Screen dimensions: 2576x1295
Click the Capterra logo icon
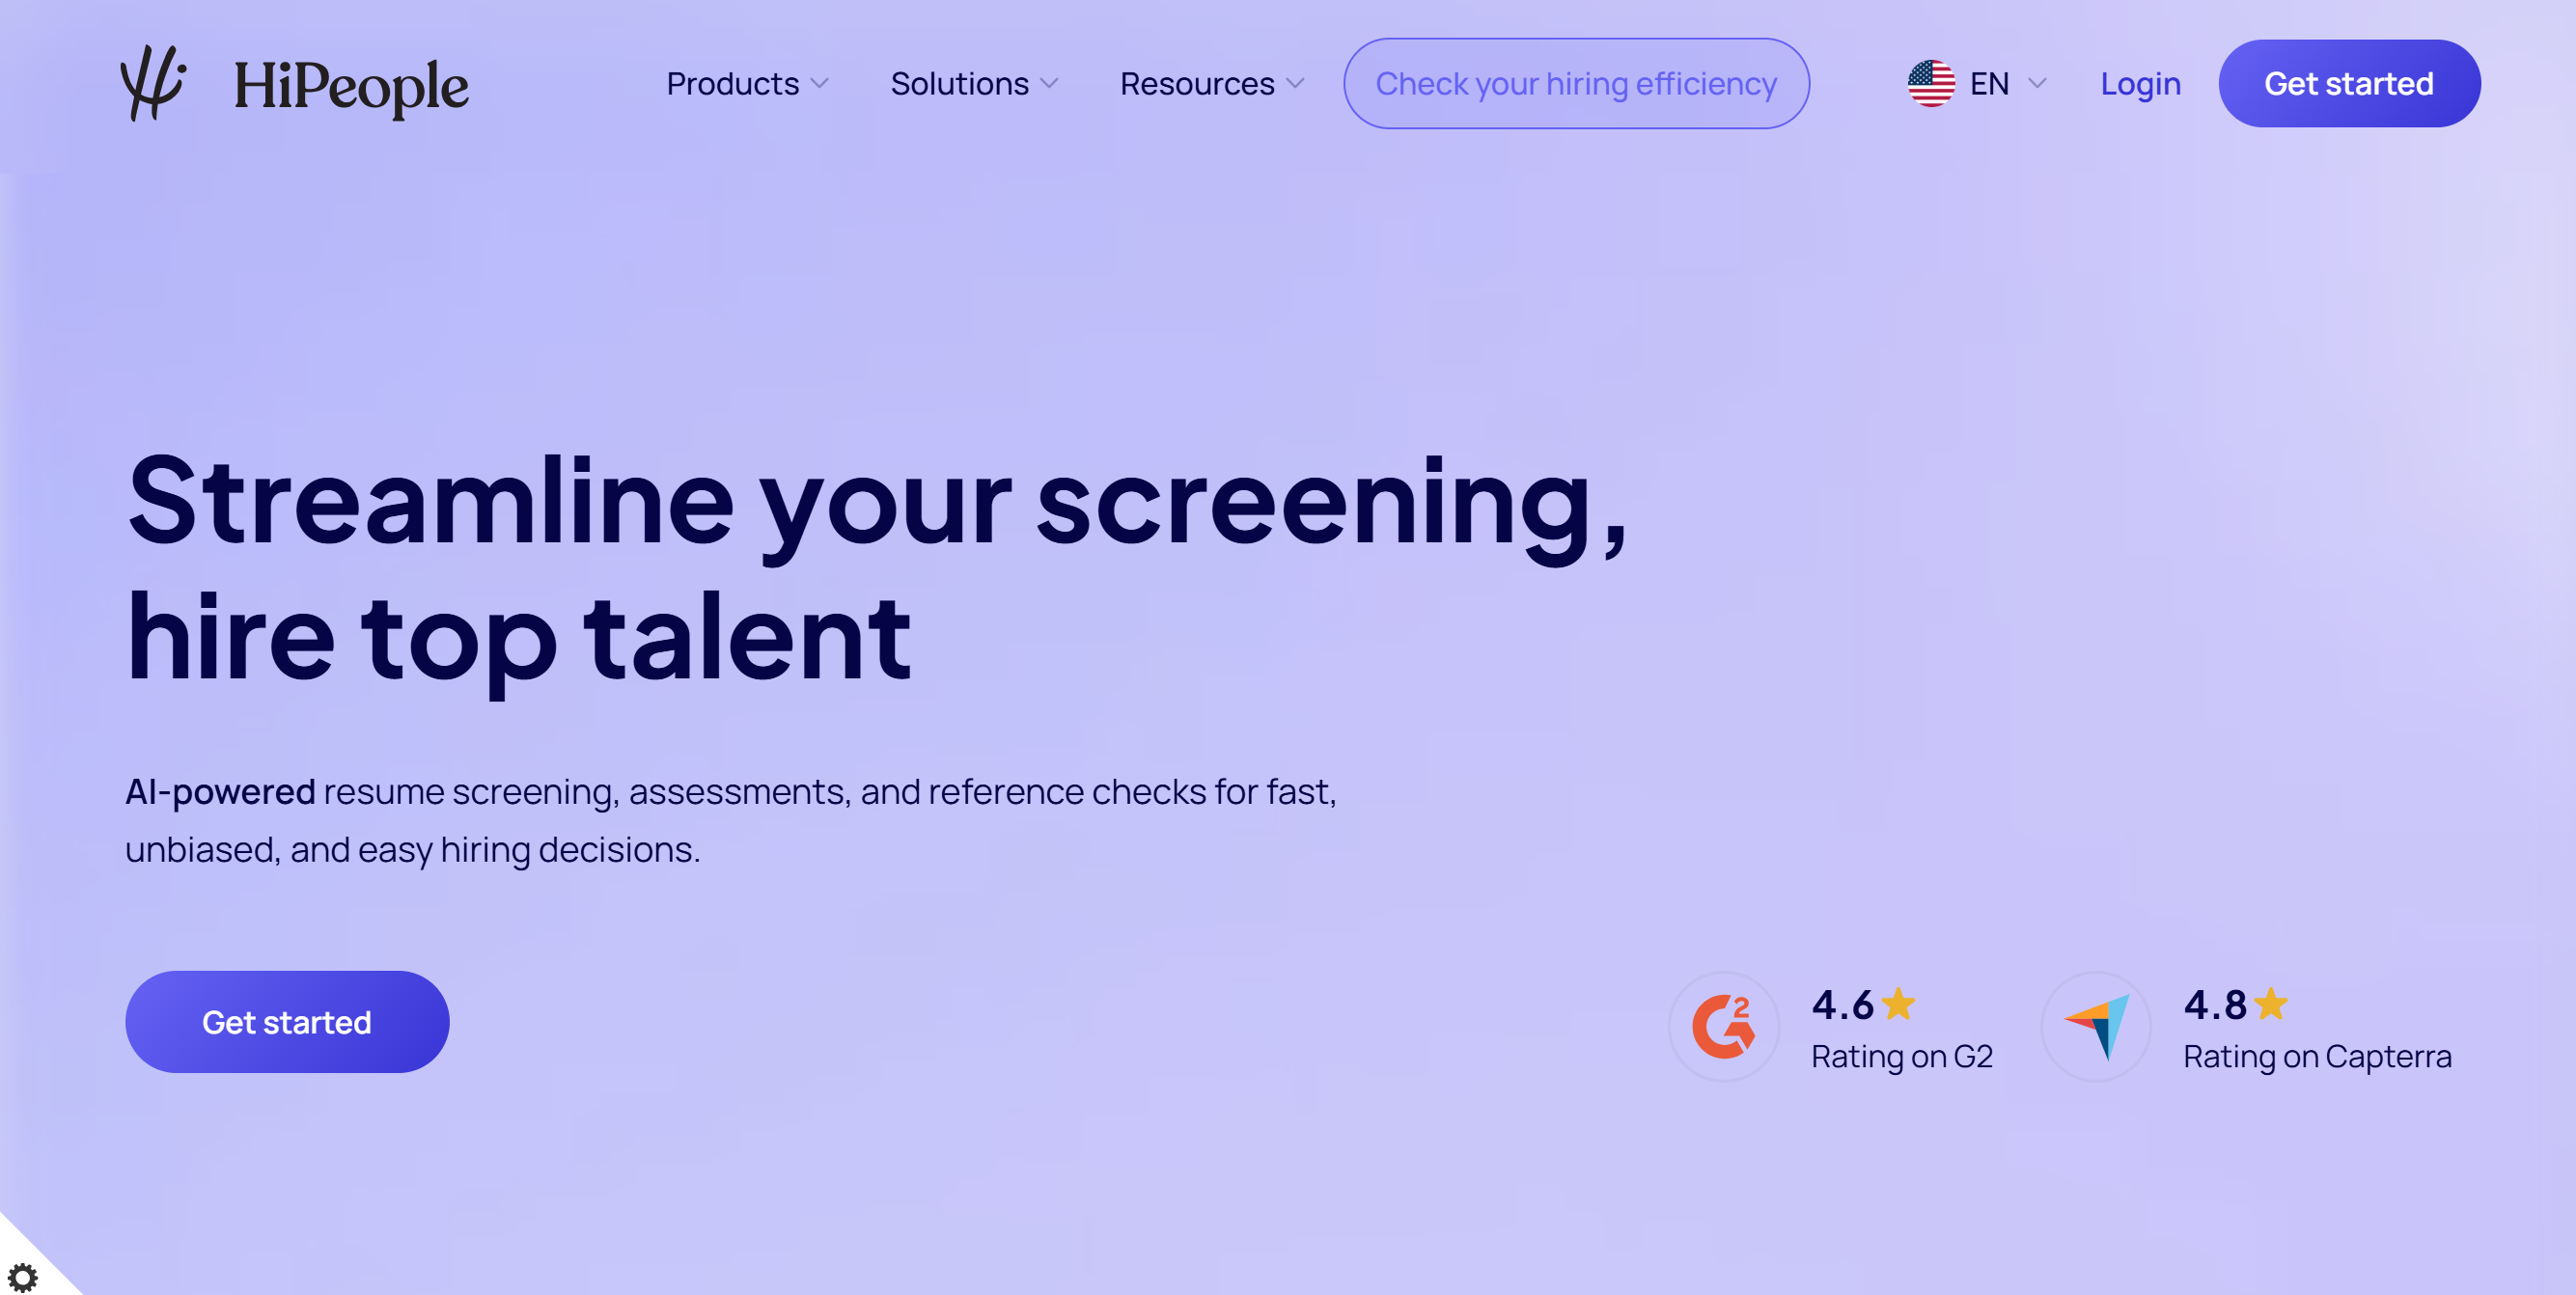pos(2096,1026)
